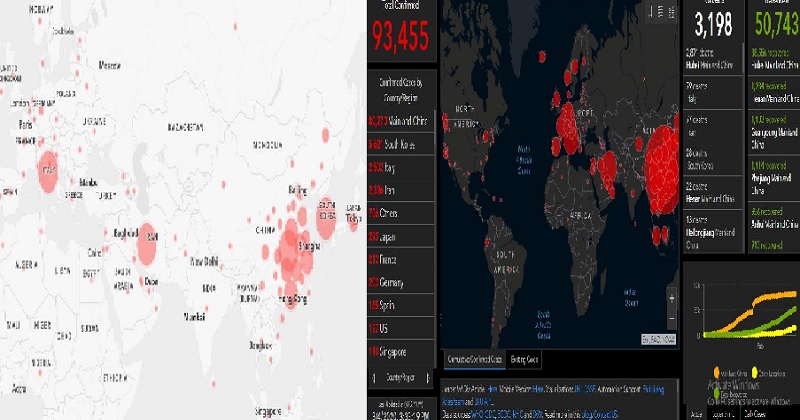Click the New Delhi label on light map

tap(205, 262)
